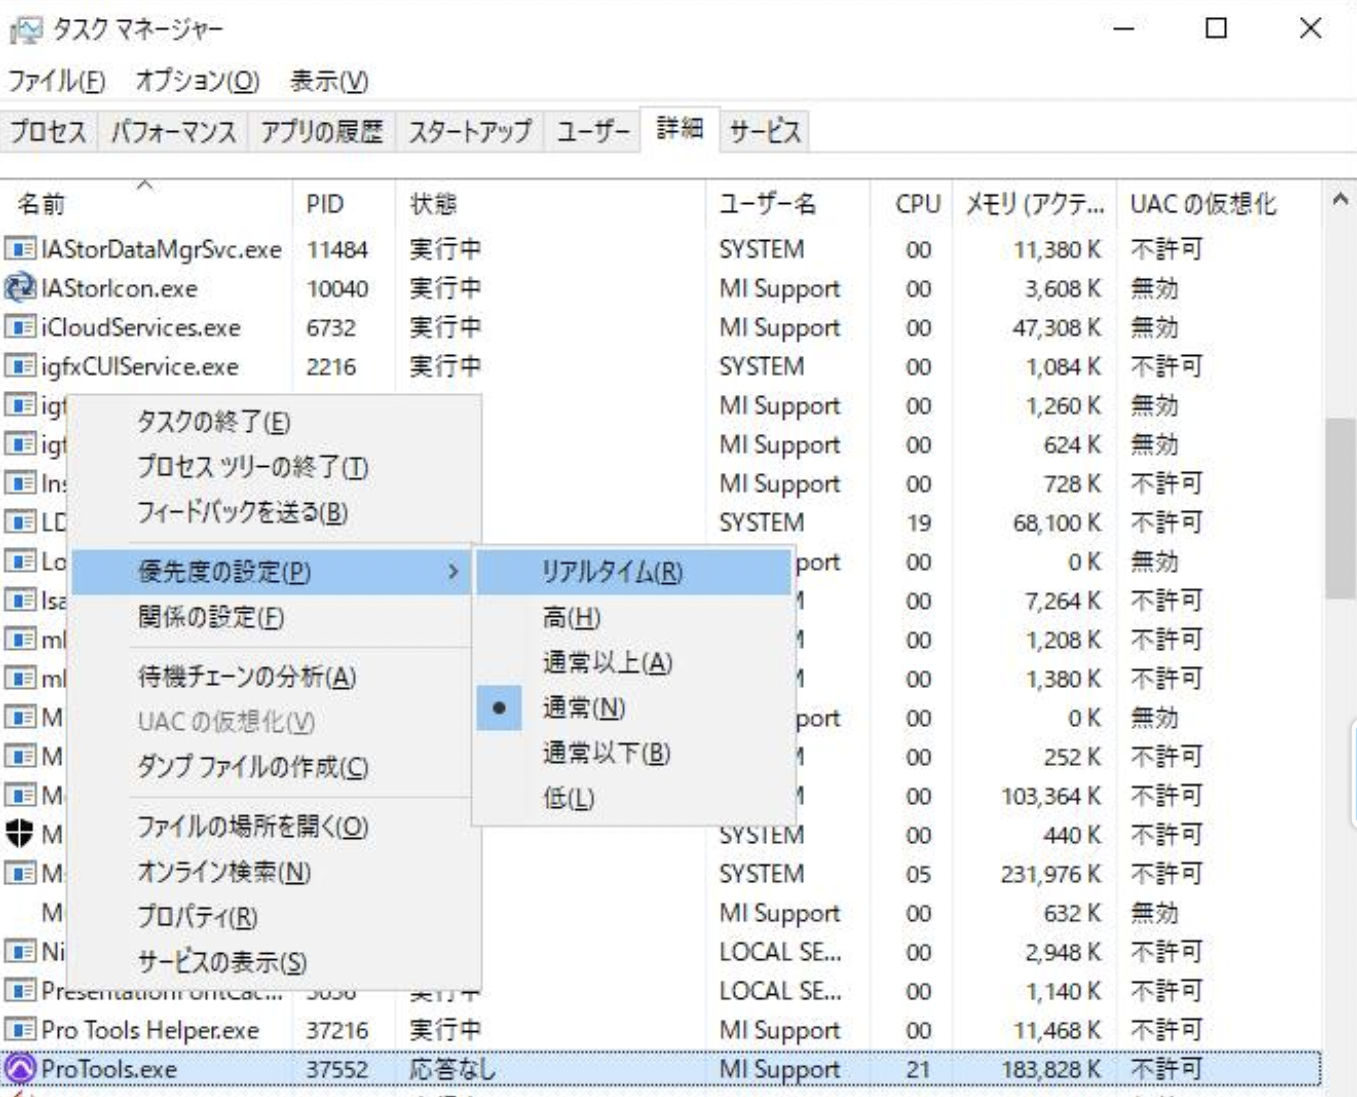The width and height of the screenshot is (1357, 1097).
Task: Sort by the 名前 column header
Action: pyautogui.click(x=146, y=204)
